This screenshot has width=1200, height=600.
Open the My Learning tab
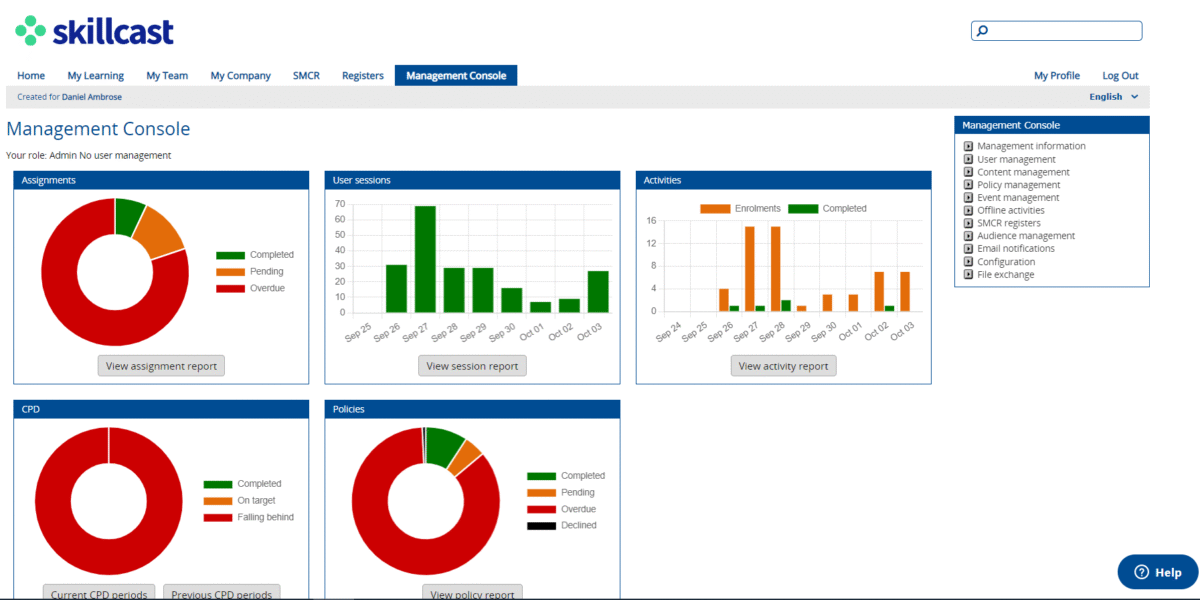(96, 75)
